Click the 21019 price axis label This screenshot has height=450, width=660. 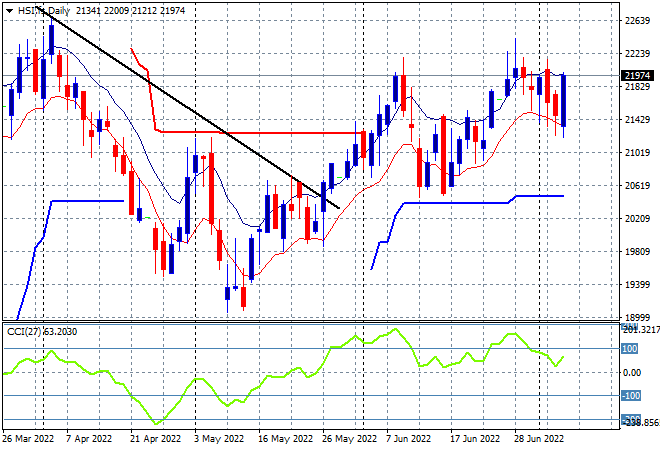[x=637, y=152]
